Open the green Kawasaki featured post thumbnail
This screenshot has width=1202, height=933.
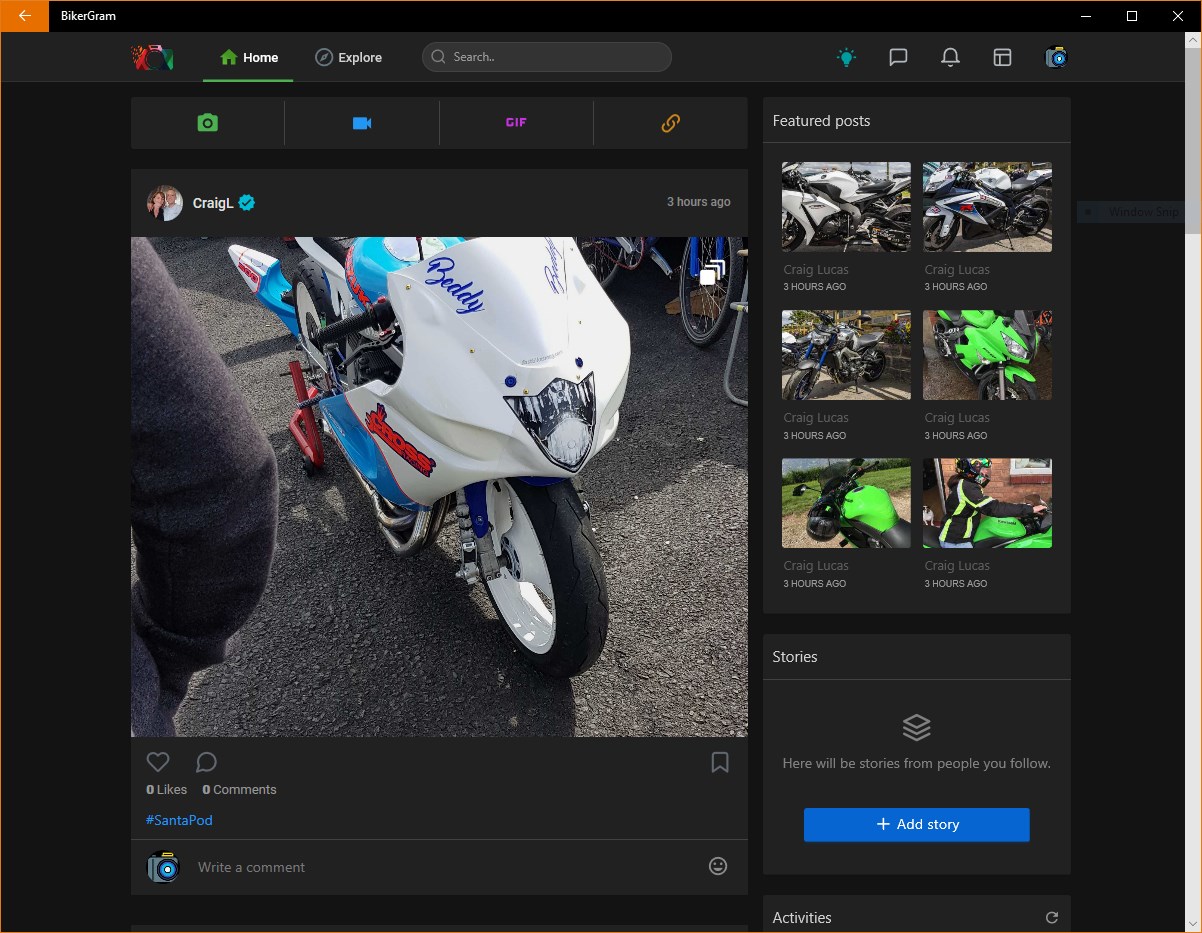pos(987,355)
